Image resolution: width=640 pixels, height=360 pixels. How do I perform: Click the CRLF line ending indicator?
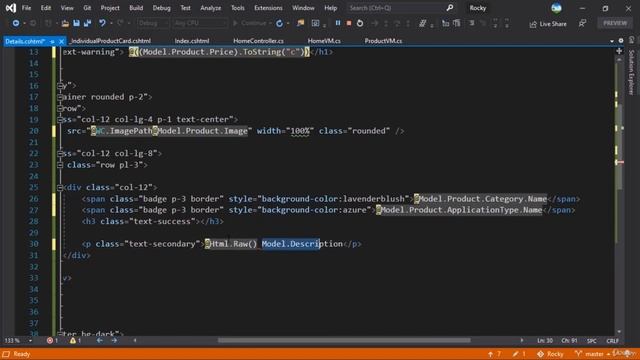612,341
